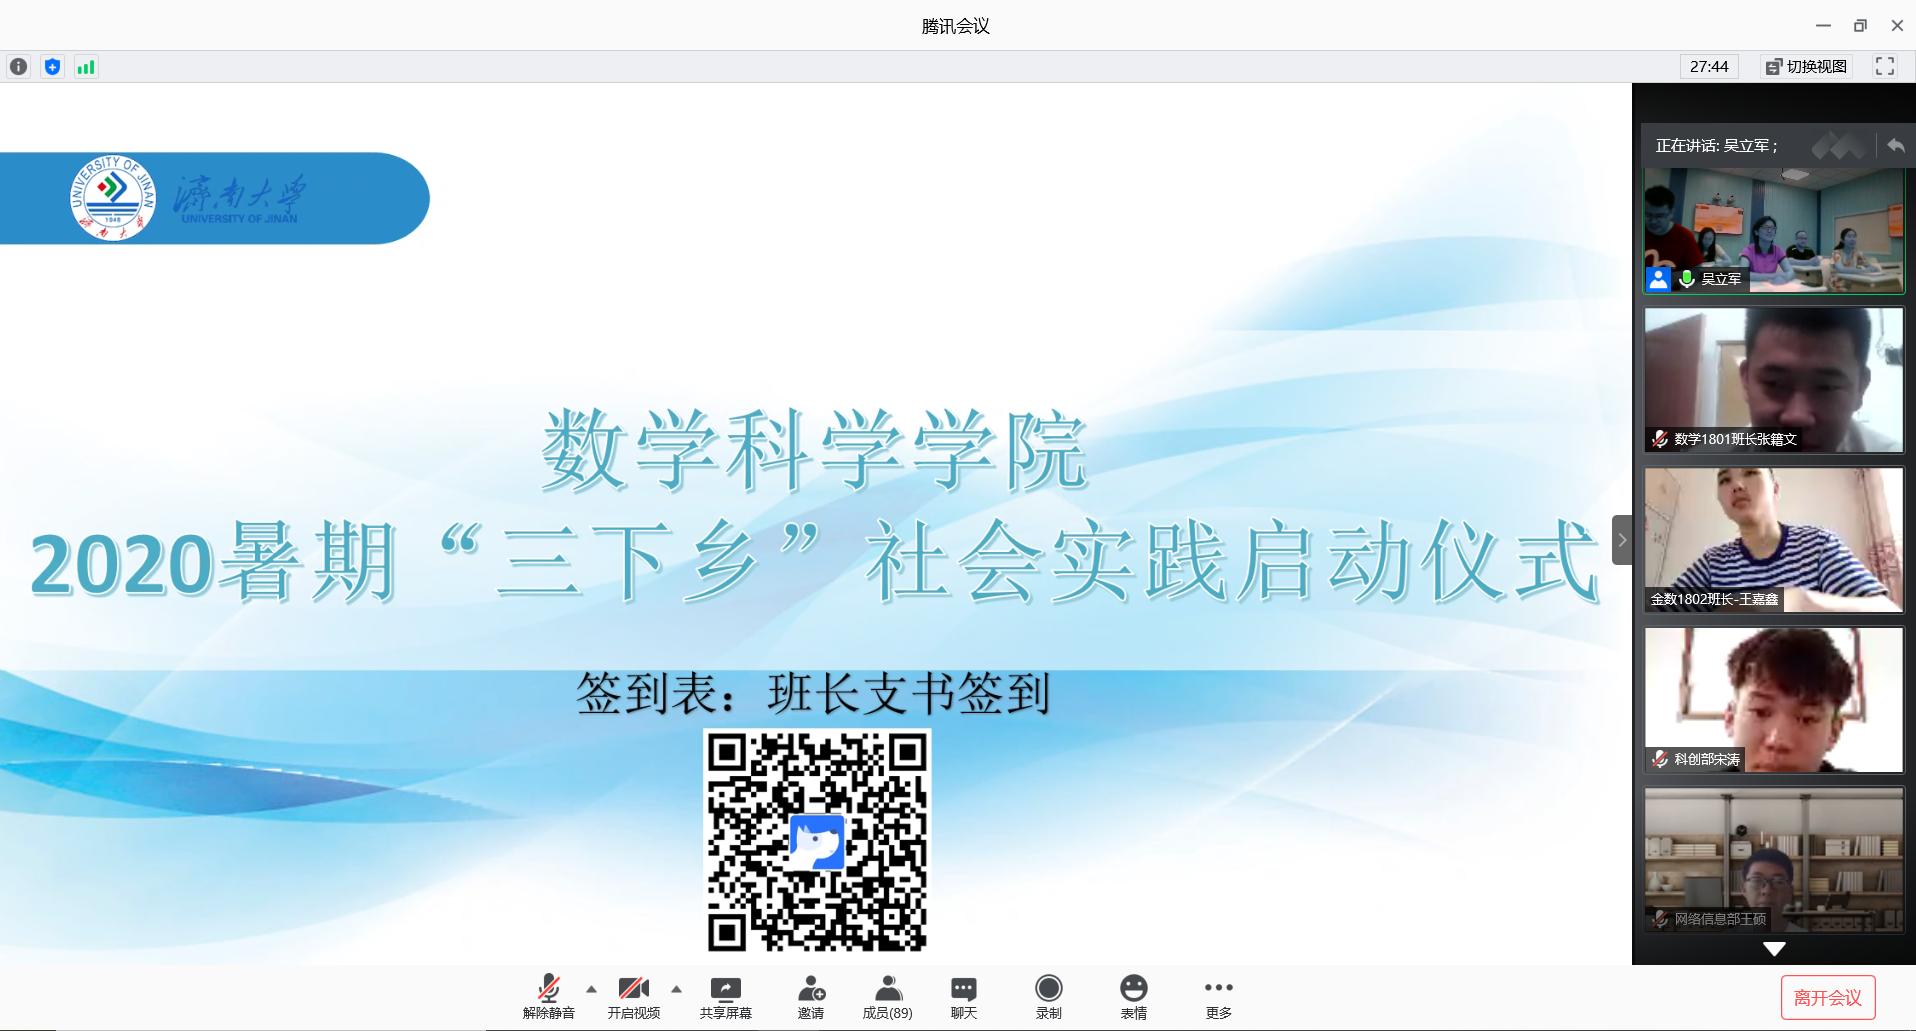Viewport: 1916px width, 1031px height.
Task: Click Leave Meeting (离开会议) button
Action: click(x=1827, y=998)
